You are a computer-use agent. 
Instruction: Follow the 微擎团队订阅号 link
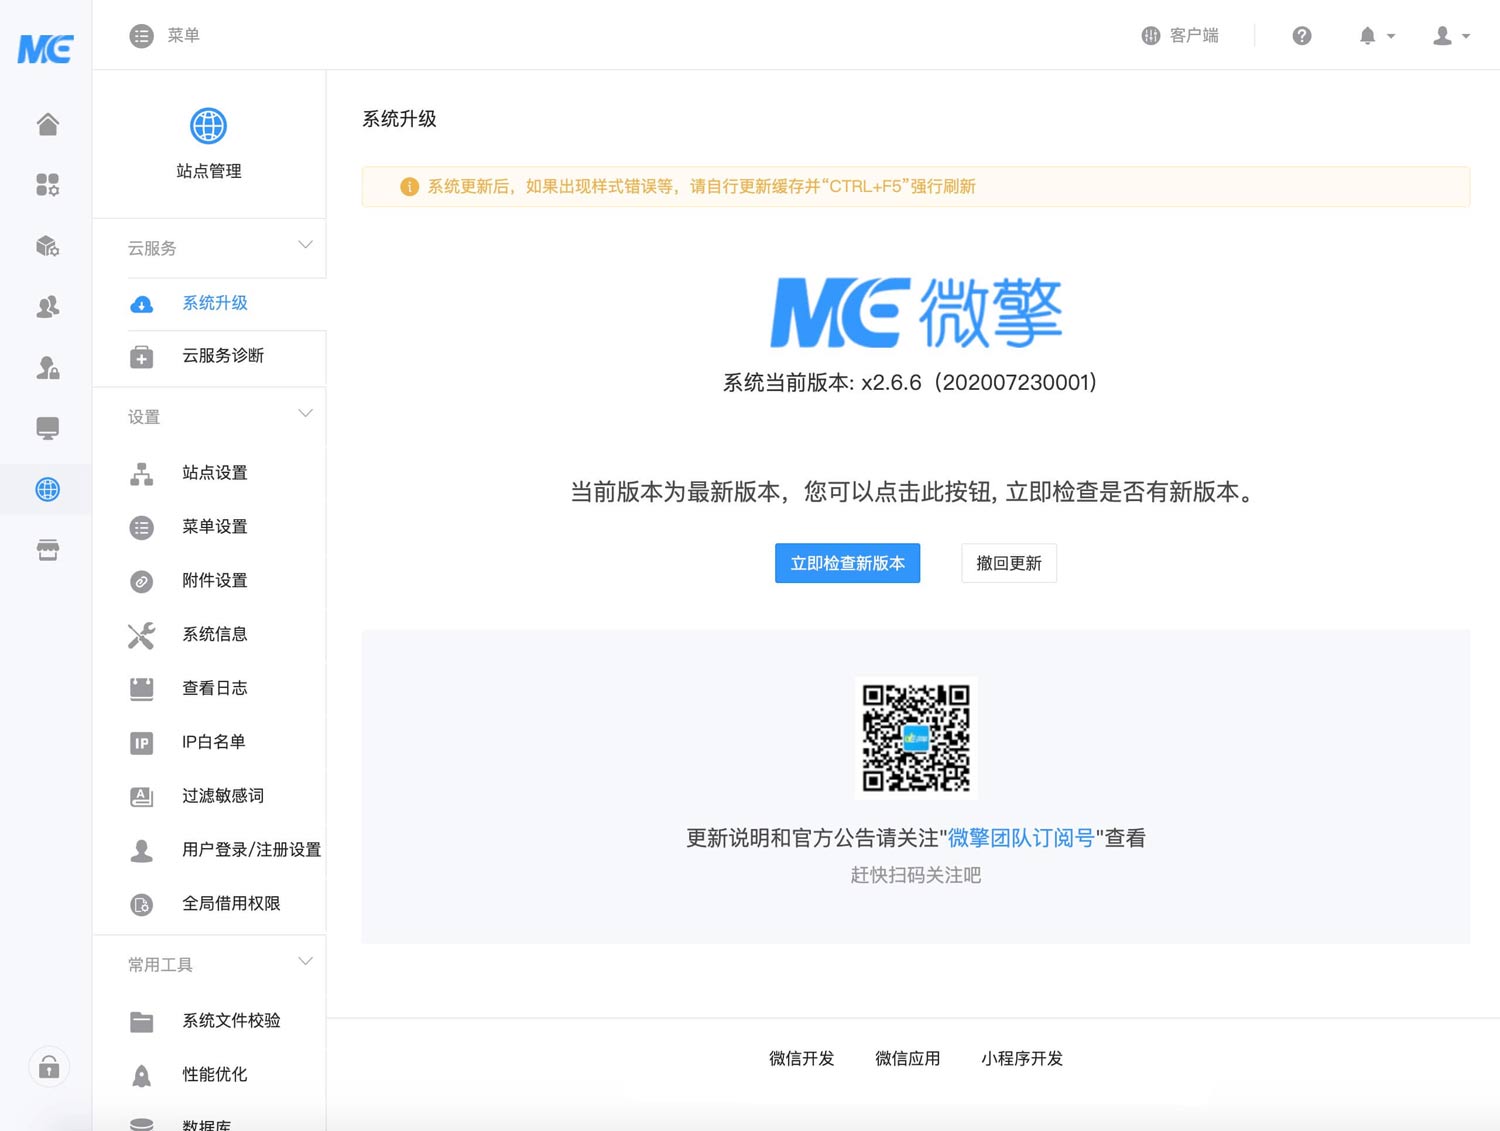[1021, 838]
